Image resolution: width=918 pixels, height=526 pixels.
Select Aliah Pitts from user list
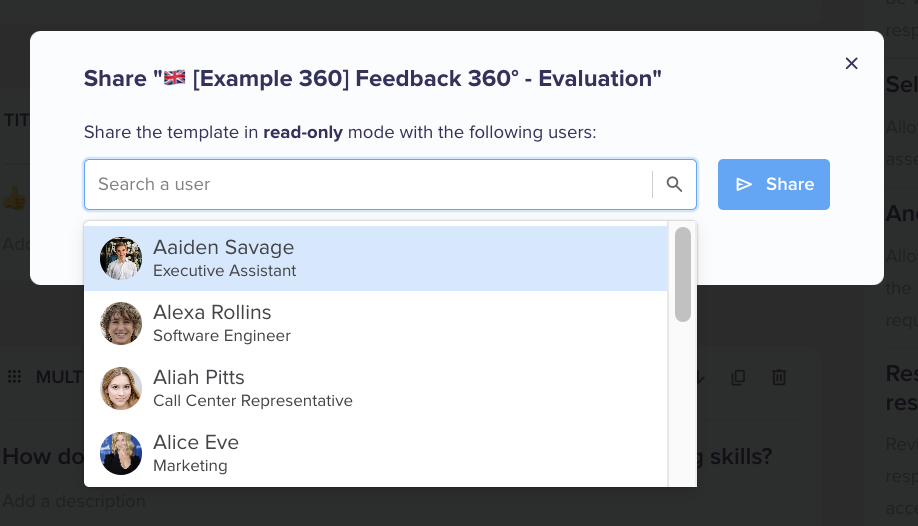[376, 388]
